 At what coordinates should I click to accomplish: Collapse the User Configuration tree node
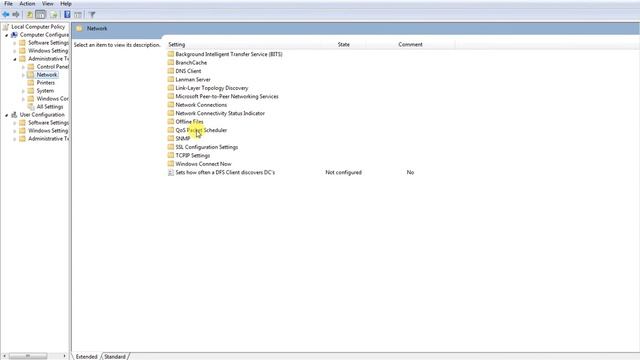7,115
